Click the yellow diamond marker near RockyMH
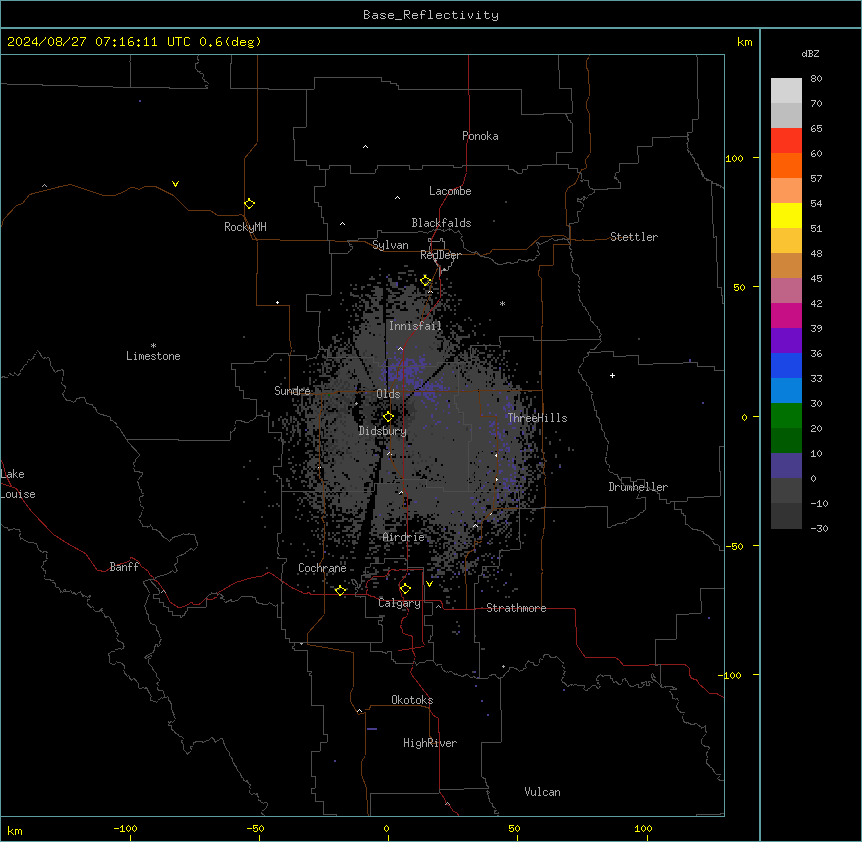Viewport: 862px width, 842px height. click(x=249, y=203)
